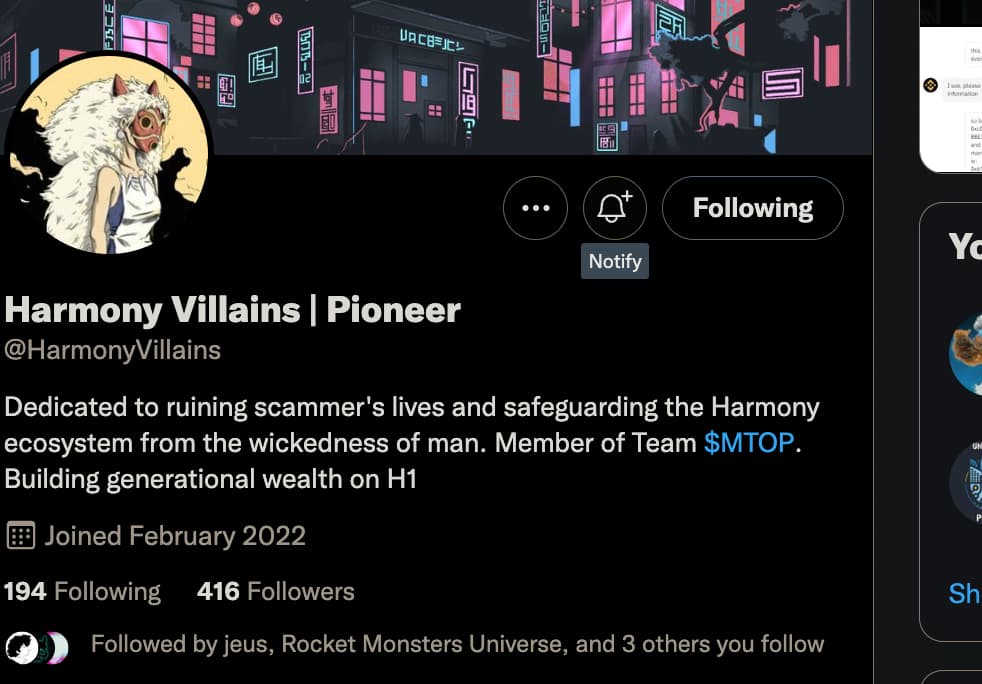Open the 'Followed by jeus, Rocket Monsters' link
The height and width of the screenshot is (684, 982).
click(457, 644)
